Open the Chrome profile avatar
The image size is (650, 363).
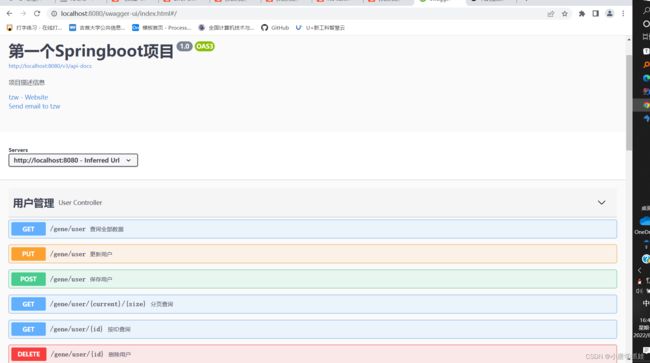[609, 14]
